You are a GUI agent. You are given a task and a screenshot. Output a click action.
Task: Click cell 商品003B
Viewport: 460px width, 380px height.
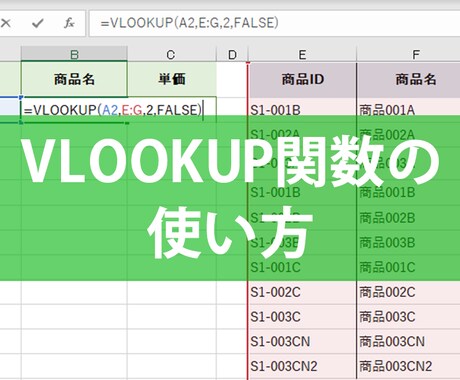click(x=409, y=243)
